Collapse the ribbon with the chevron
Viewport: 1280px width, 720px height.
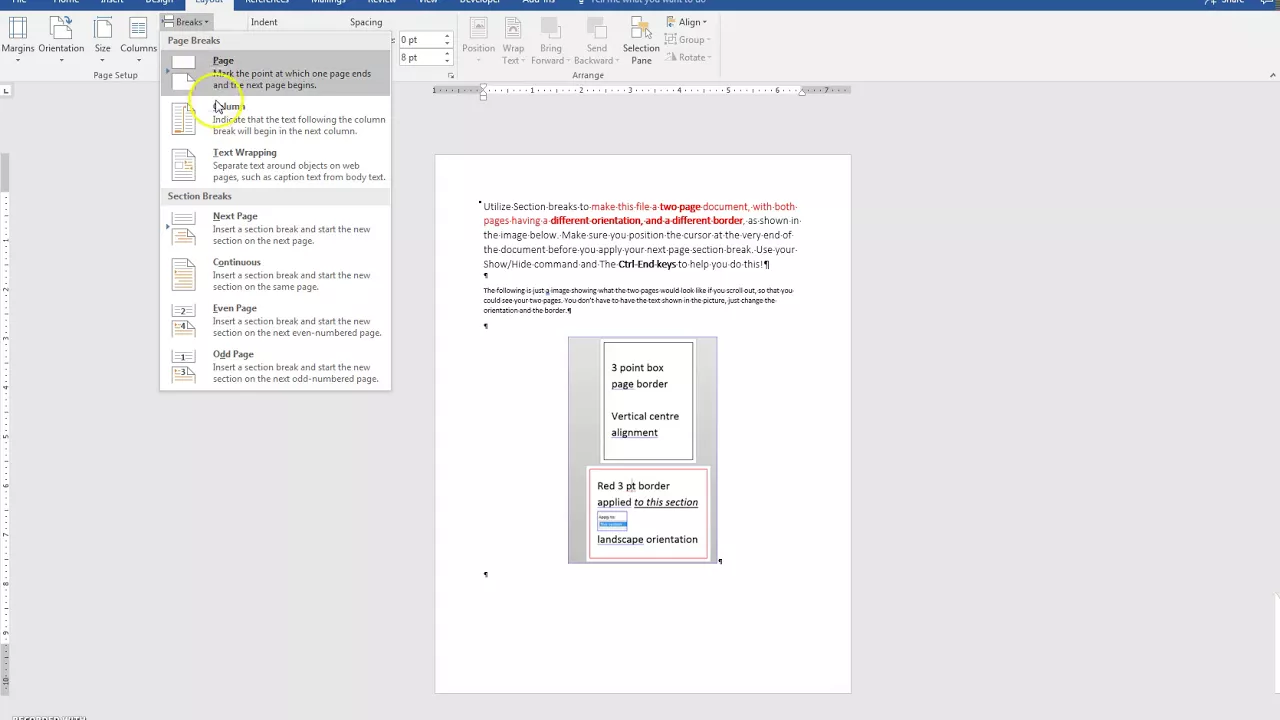[x=1273, y=76]
